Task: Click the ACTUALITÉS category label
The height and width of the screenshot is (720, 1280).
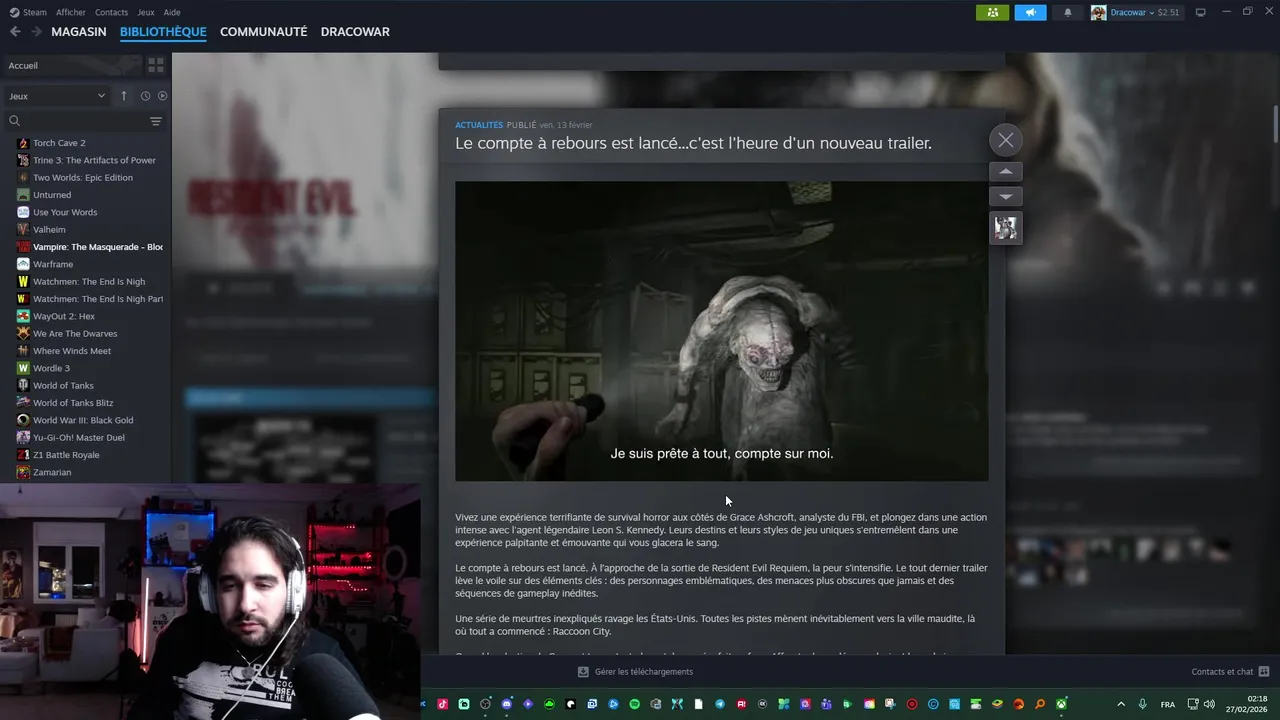Action: (x=479, y=125)
